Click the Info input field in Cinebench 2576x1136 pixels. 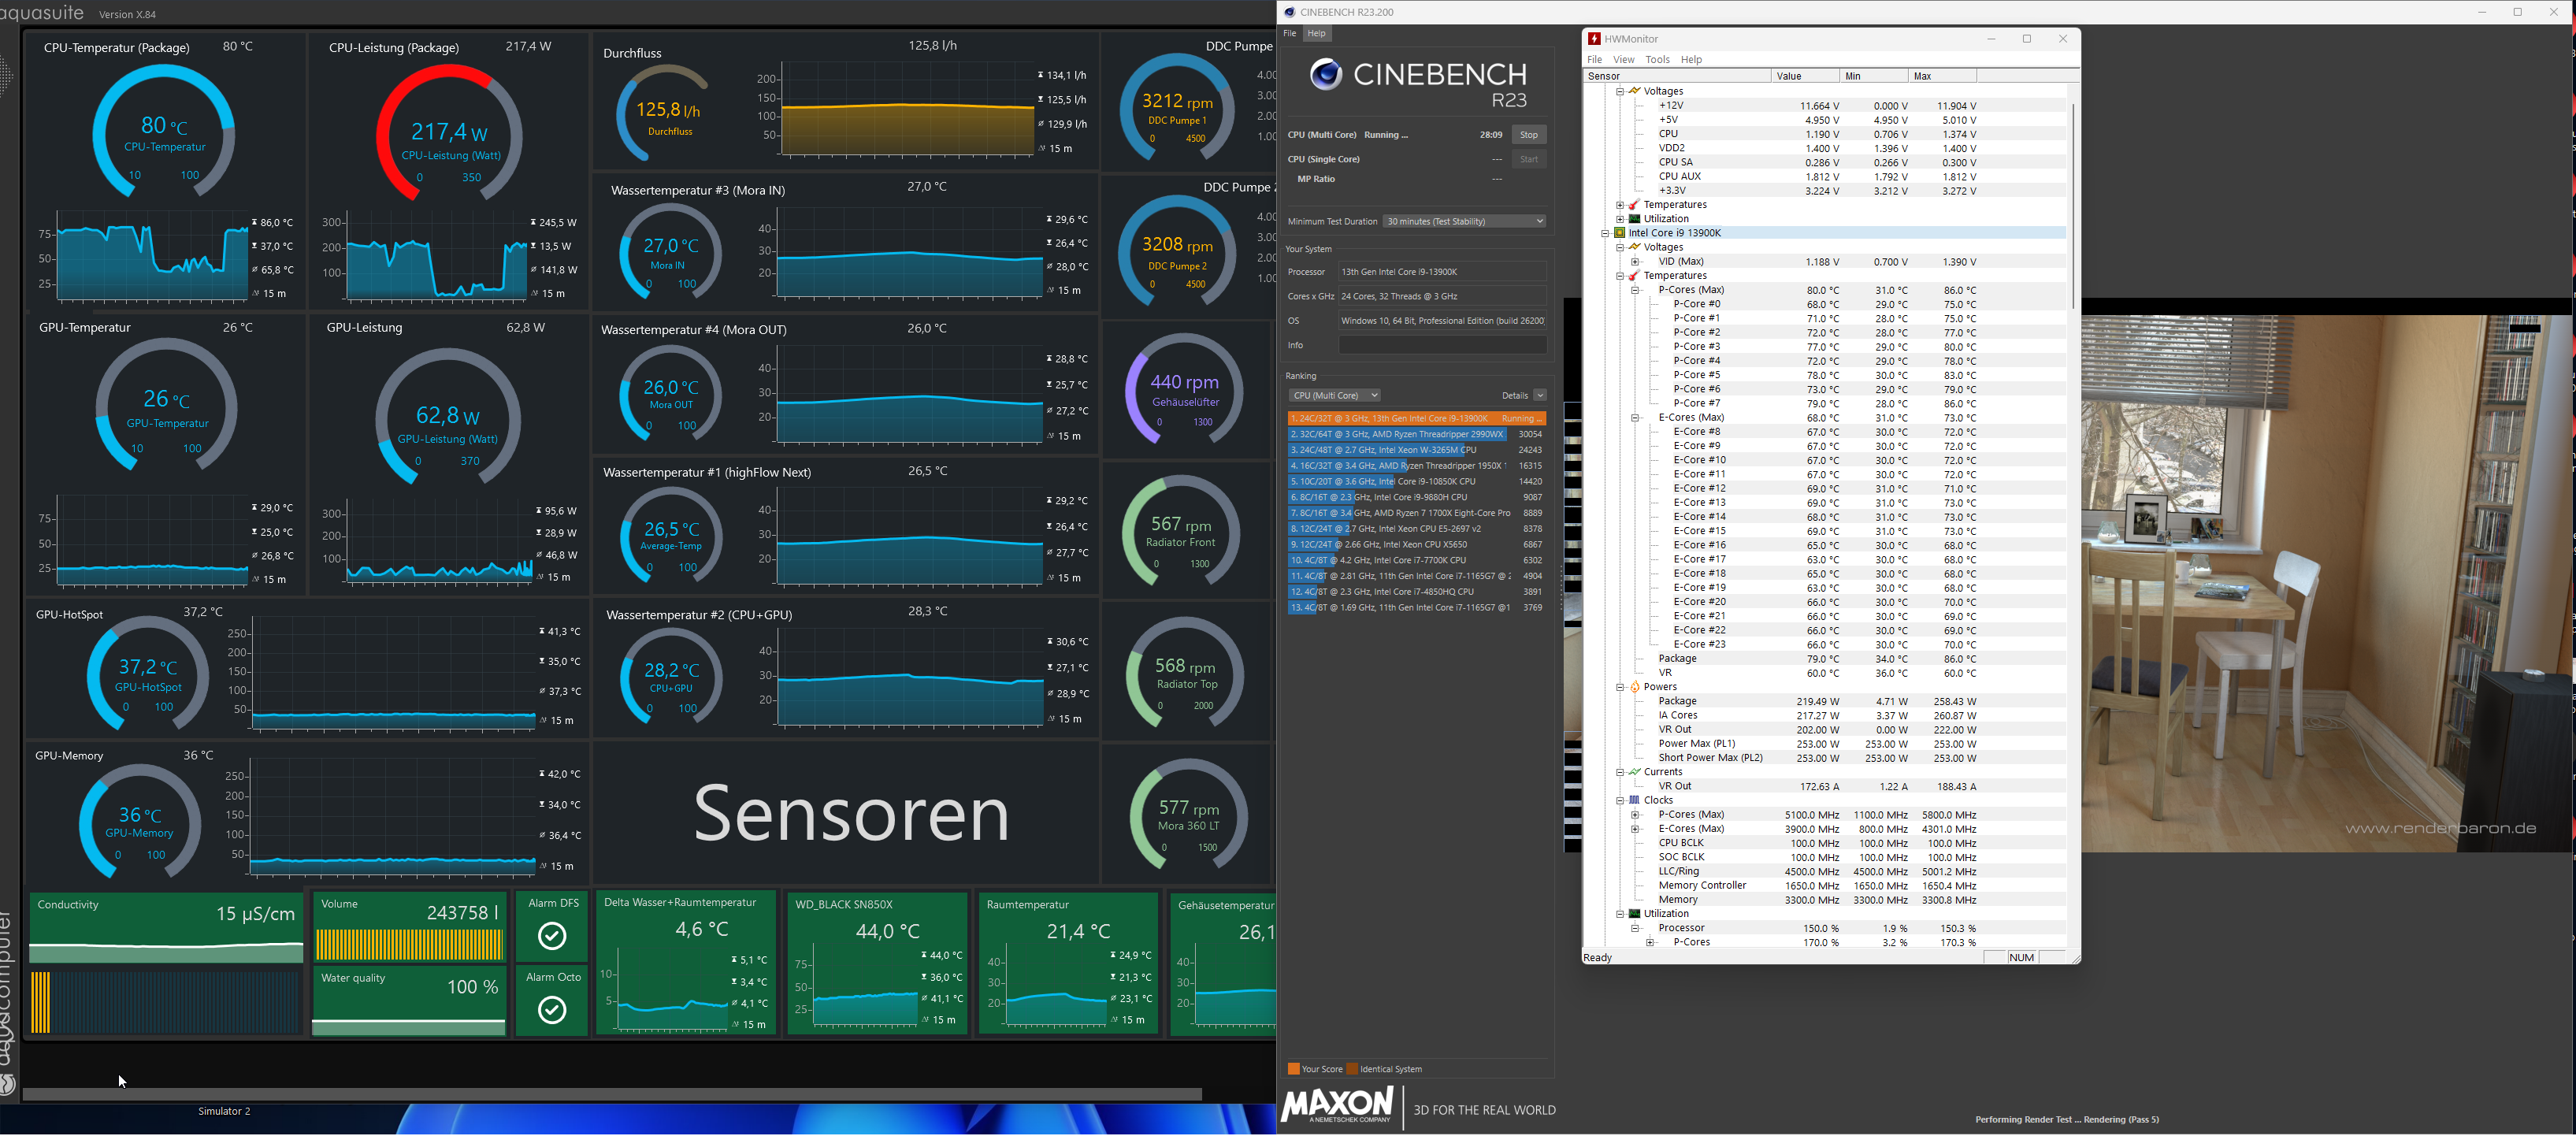1443,345
